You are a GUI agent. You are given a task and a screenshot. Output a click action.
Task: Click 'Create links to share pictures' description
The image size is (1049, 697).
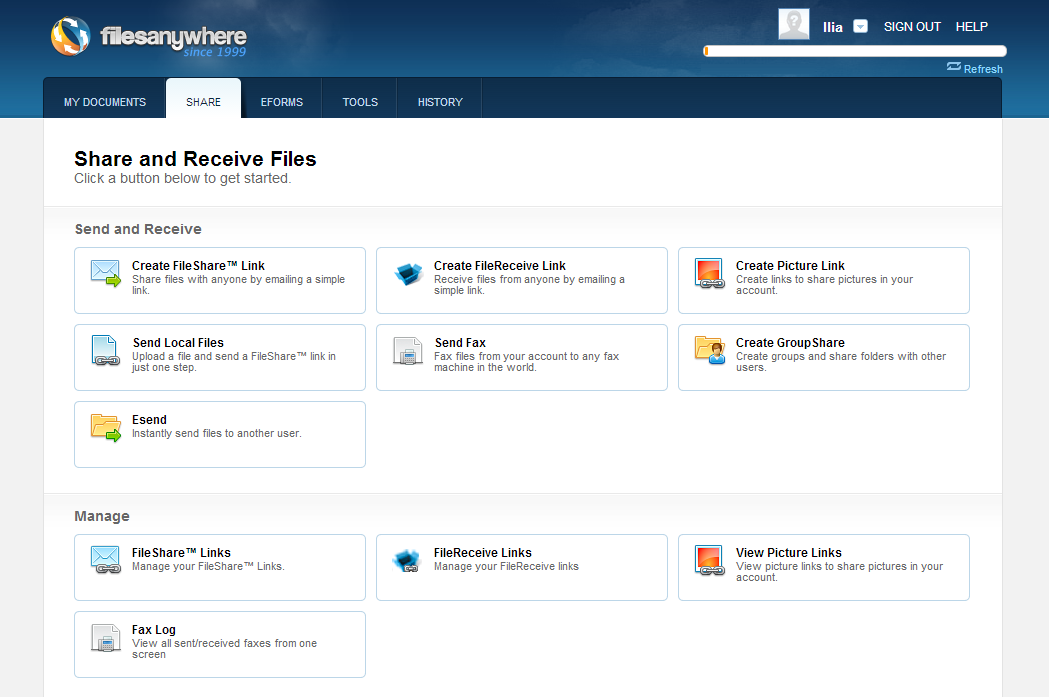click(824, 285)
